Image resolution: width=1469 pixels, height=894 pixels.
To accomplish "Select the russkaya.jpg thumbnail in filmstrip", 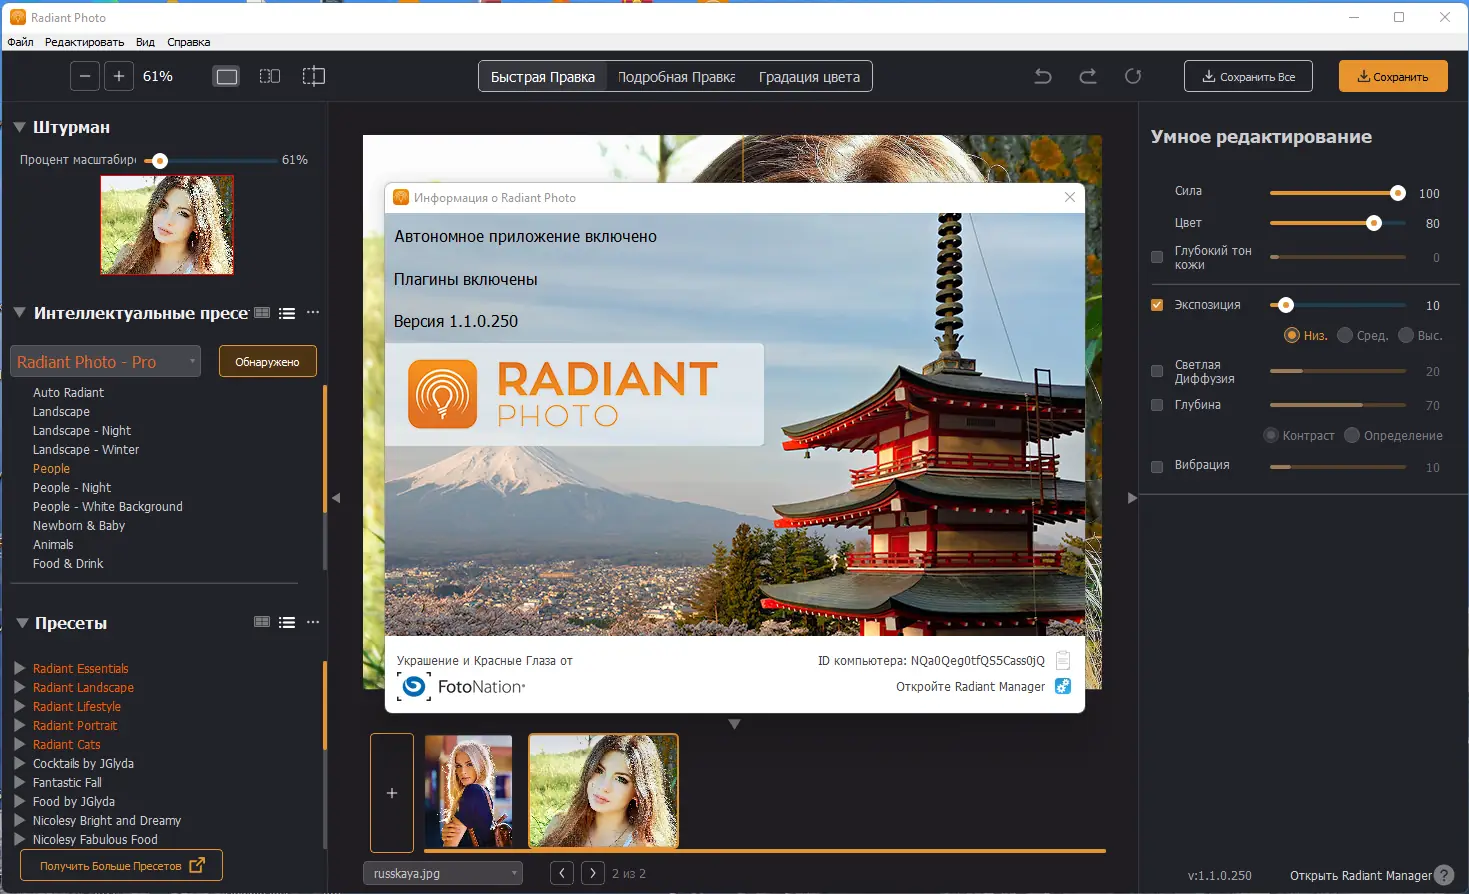I will 603,790.
